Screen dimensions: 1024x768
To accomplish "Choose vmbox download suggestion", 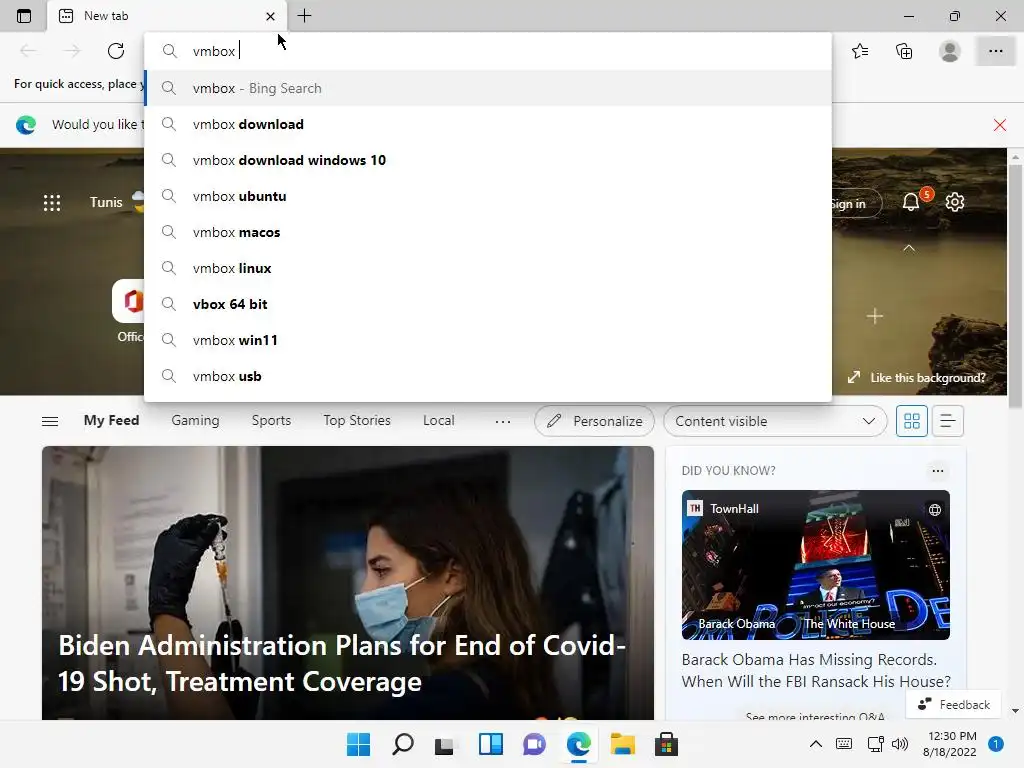I will pyautogui.click(x=488, y=124).
